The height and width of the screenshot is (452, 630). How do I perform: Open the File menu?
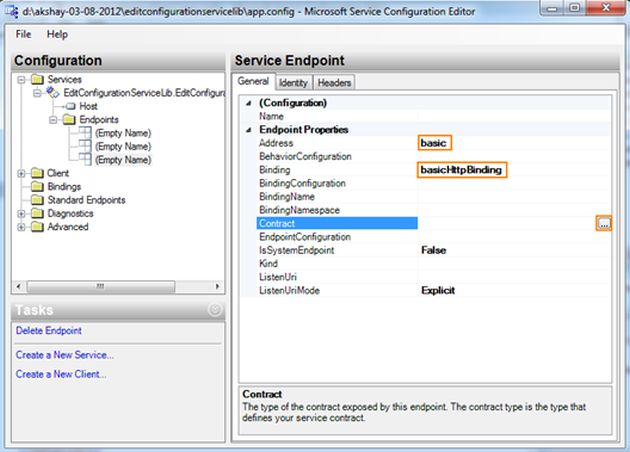[23, 34]
